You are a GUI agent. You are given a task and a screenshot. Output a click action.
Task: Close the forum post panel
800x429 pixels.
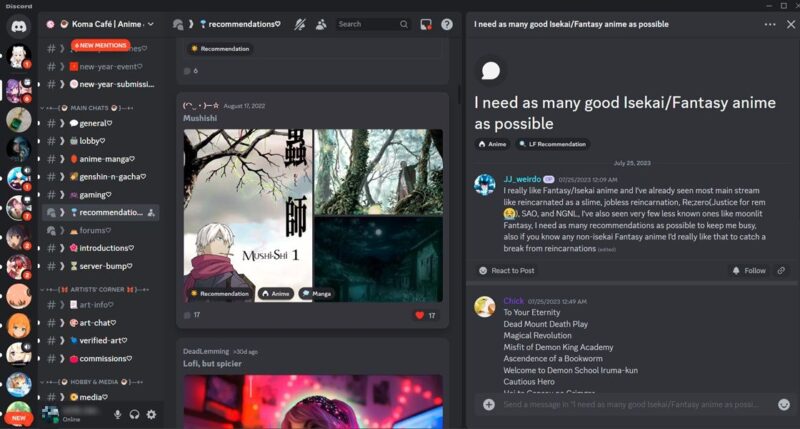790,24
